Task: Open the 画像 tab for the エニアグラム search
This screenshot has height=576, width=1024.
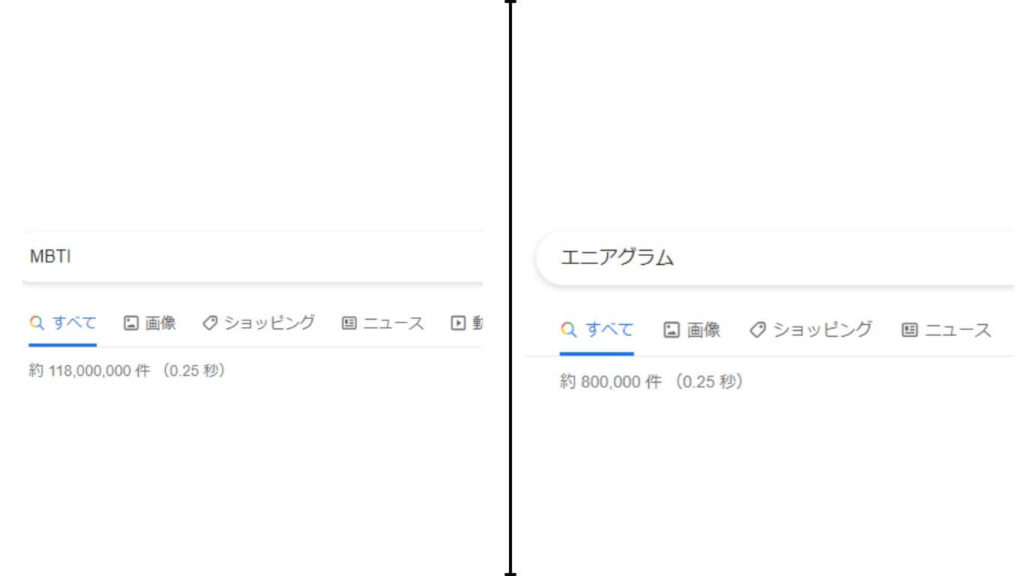Action: pyautogui.click(x=703, y=329)
